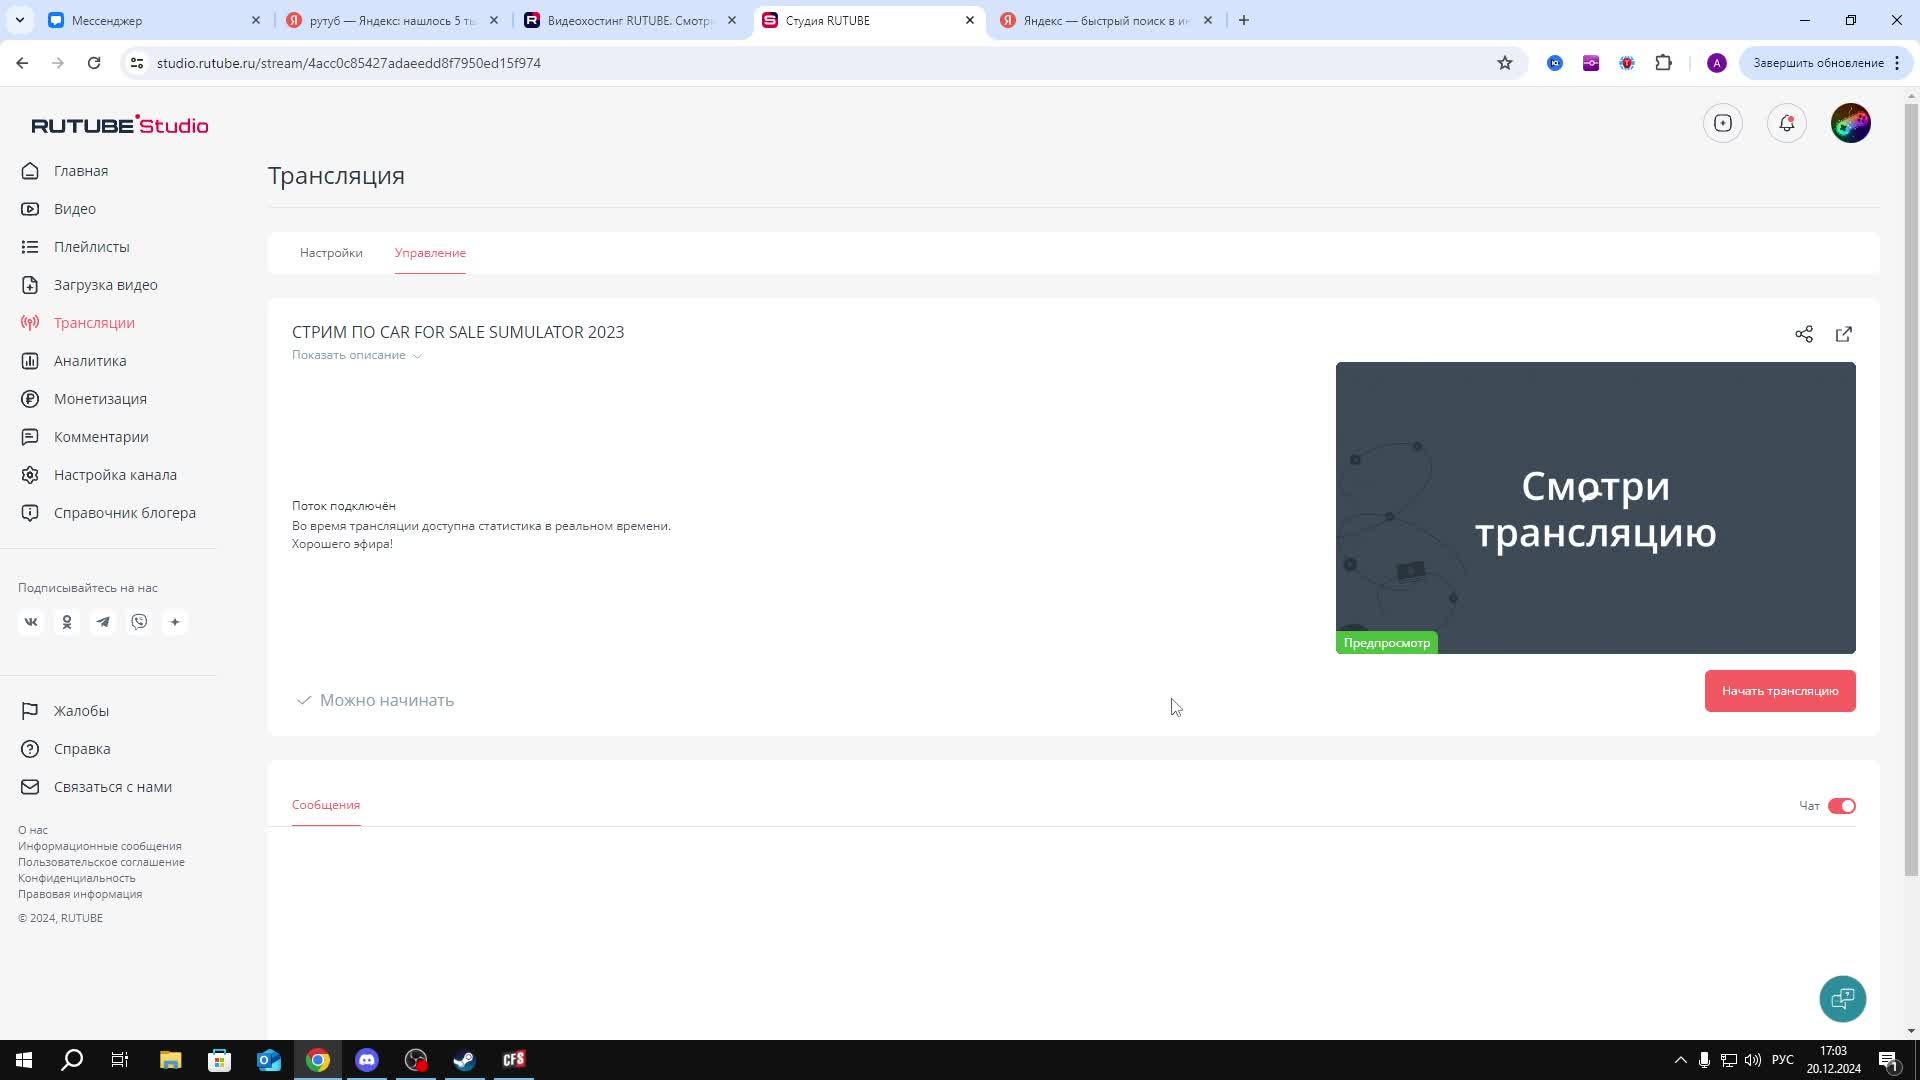The height and width of the screenshot is (1080, 1920).
Task: Click the VK social icon
Action: pyautogui.click(x=31, y=622)
